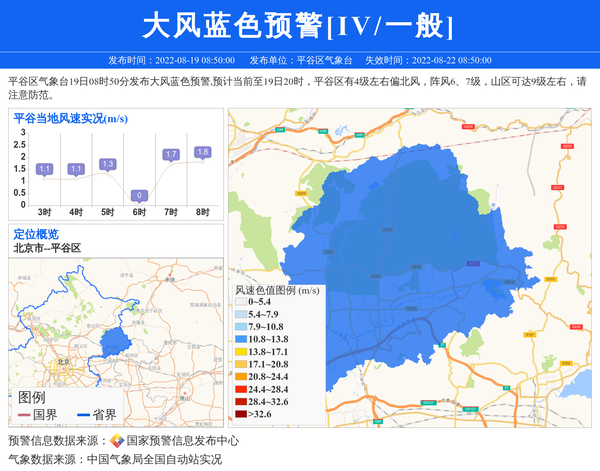Screen dimensions: 600x471
Task: Click the 1.1 data marker at 3时
Action: coord(44,169)
